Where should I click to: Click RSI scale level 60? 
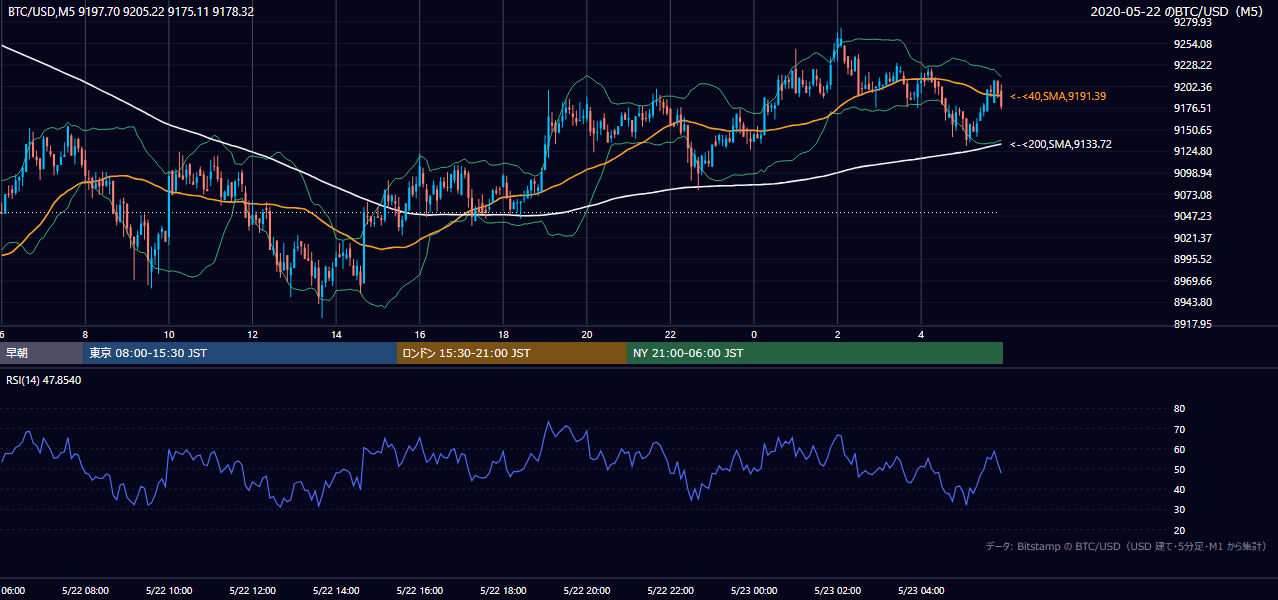coord(1179,449)
